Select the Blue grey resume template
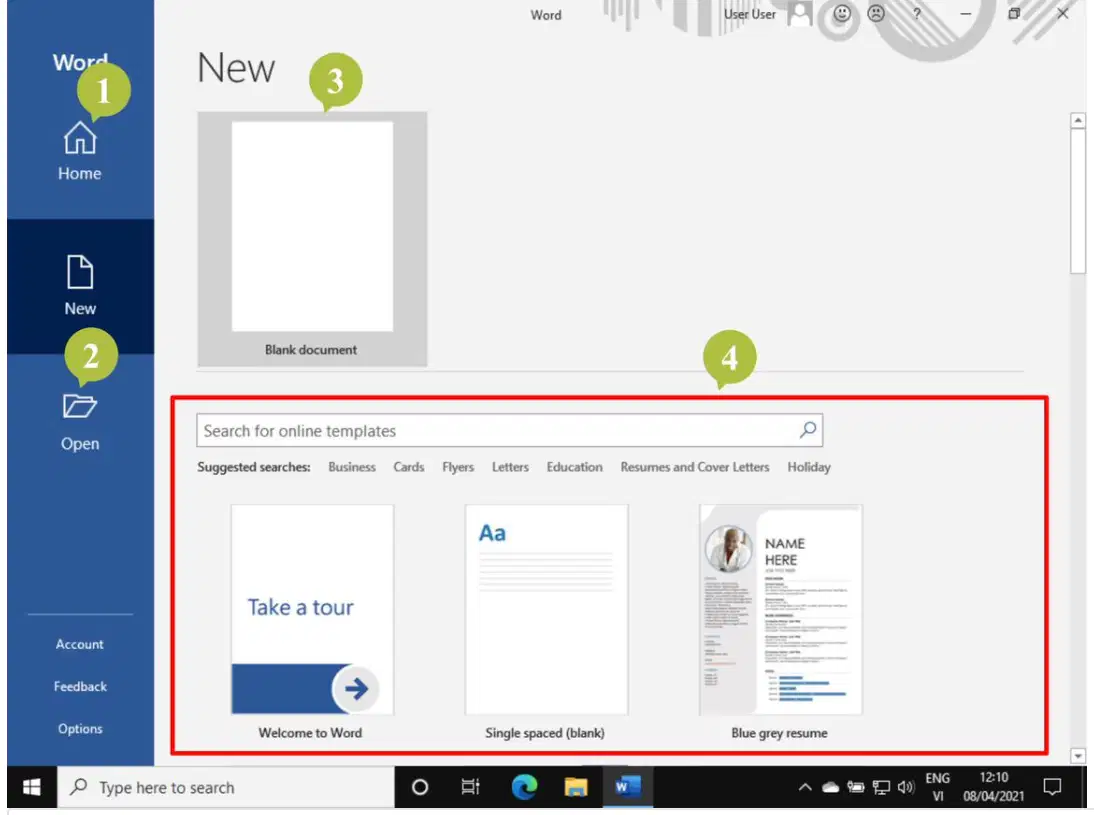The height and width of the screenshot is (815, 1094). point(780,622)
